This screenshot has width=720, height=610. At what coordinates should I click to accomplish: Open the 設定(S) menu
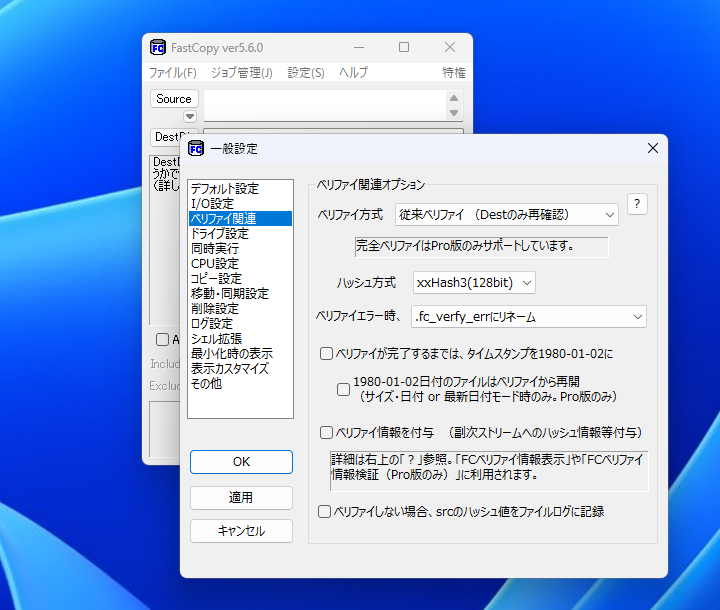pos(306,73)
